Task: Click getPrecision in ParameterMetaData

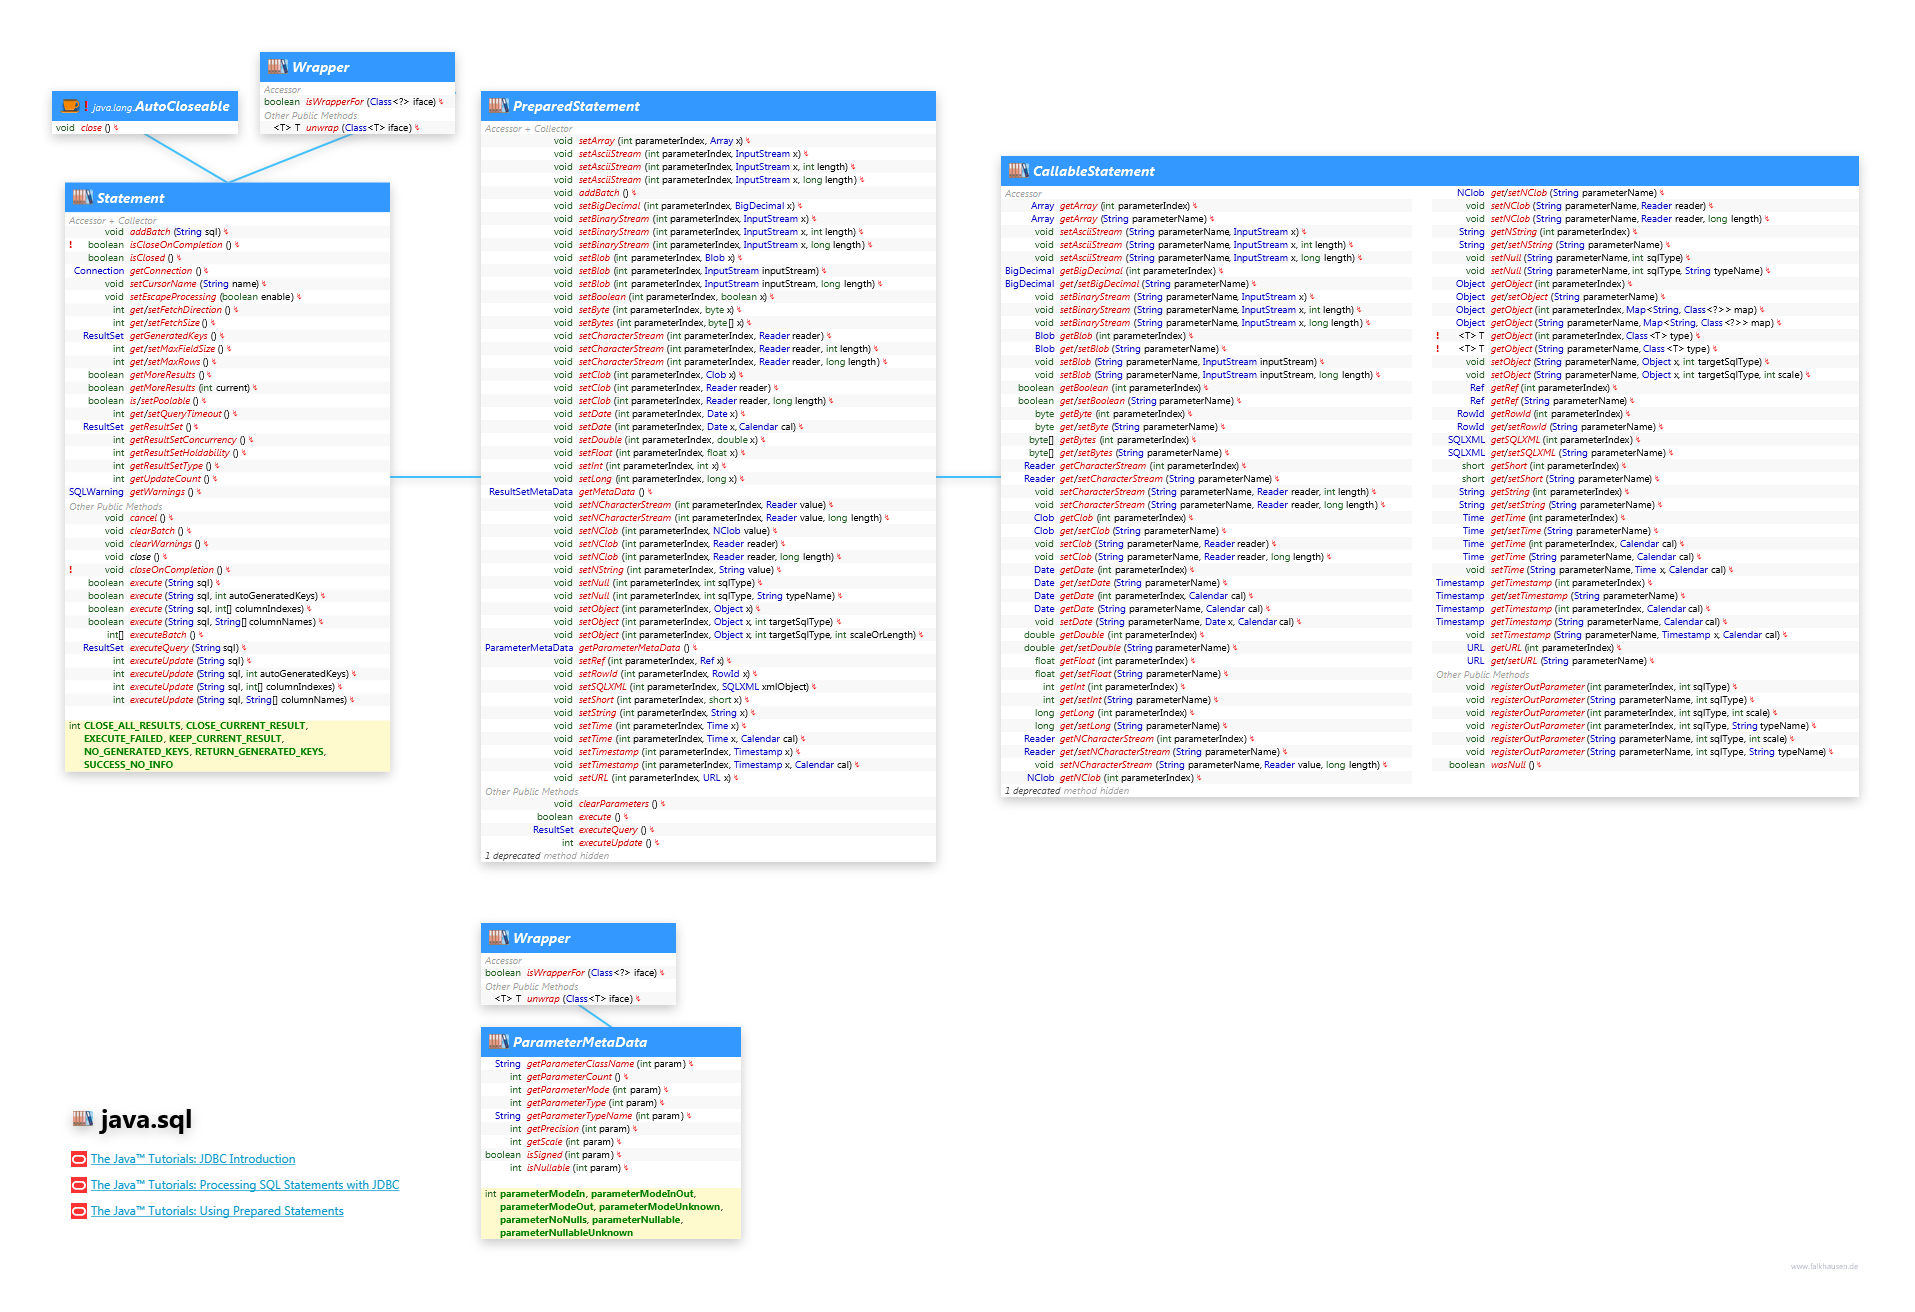Action: click(553, 1129)
